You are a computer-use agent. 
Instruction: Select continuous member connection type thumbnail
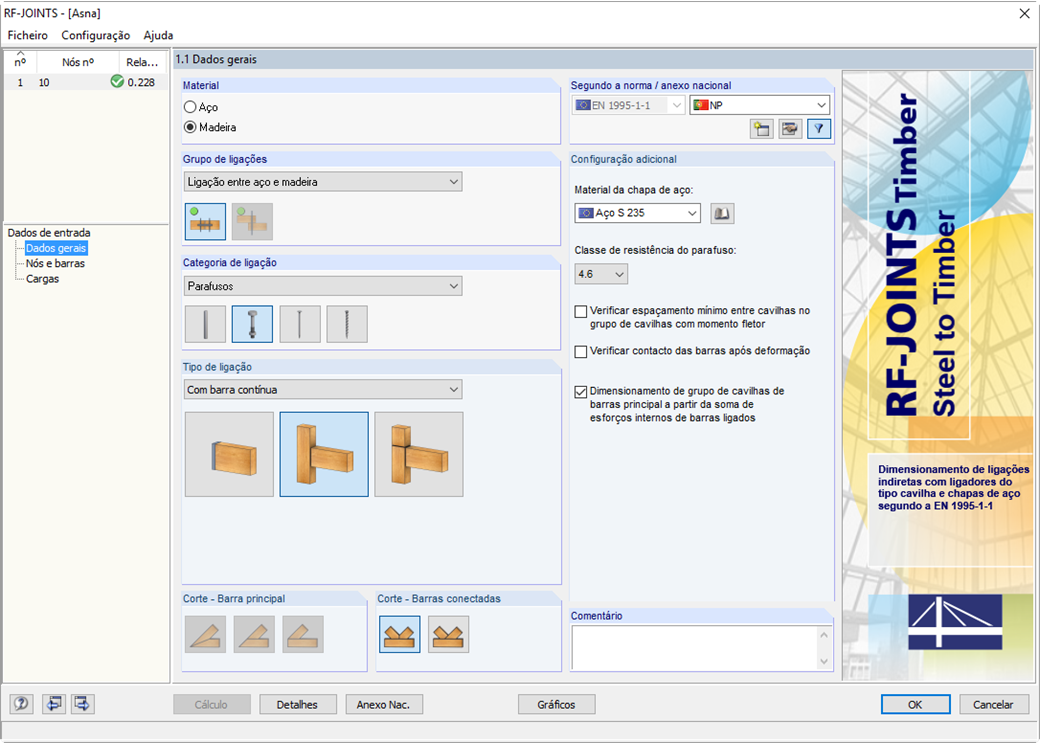coord(324,454)
